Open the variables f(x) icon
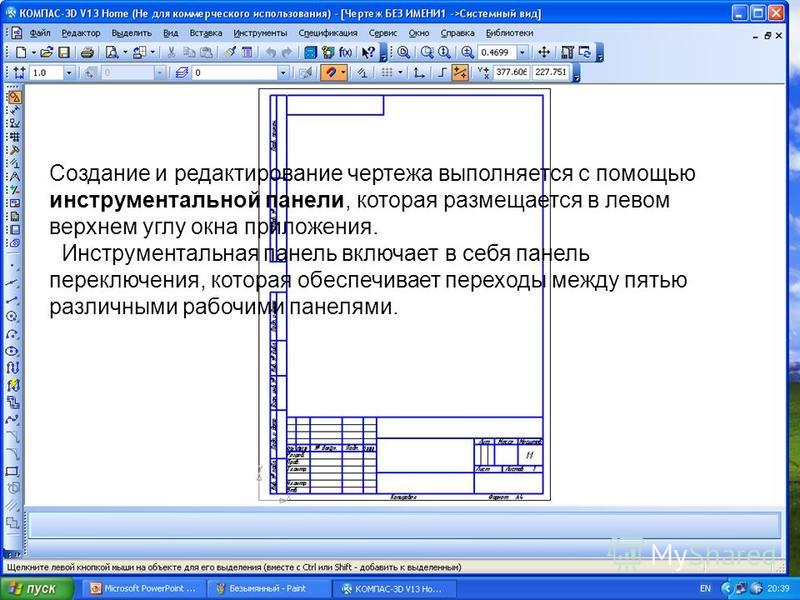Viewport: 800px width, 600px height. (x=345, y=52)
